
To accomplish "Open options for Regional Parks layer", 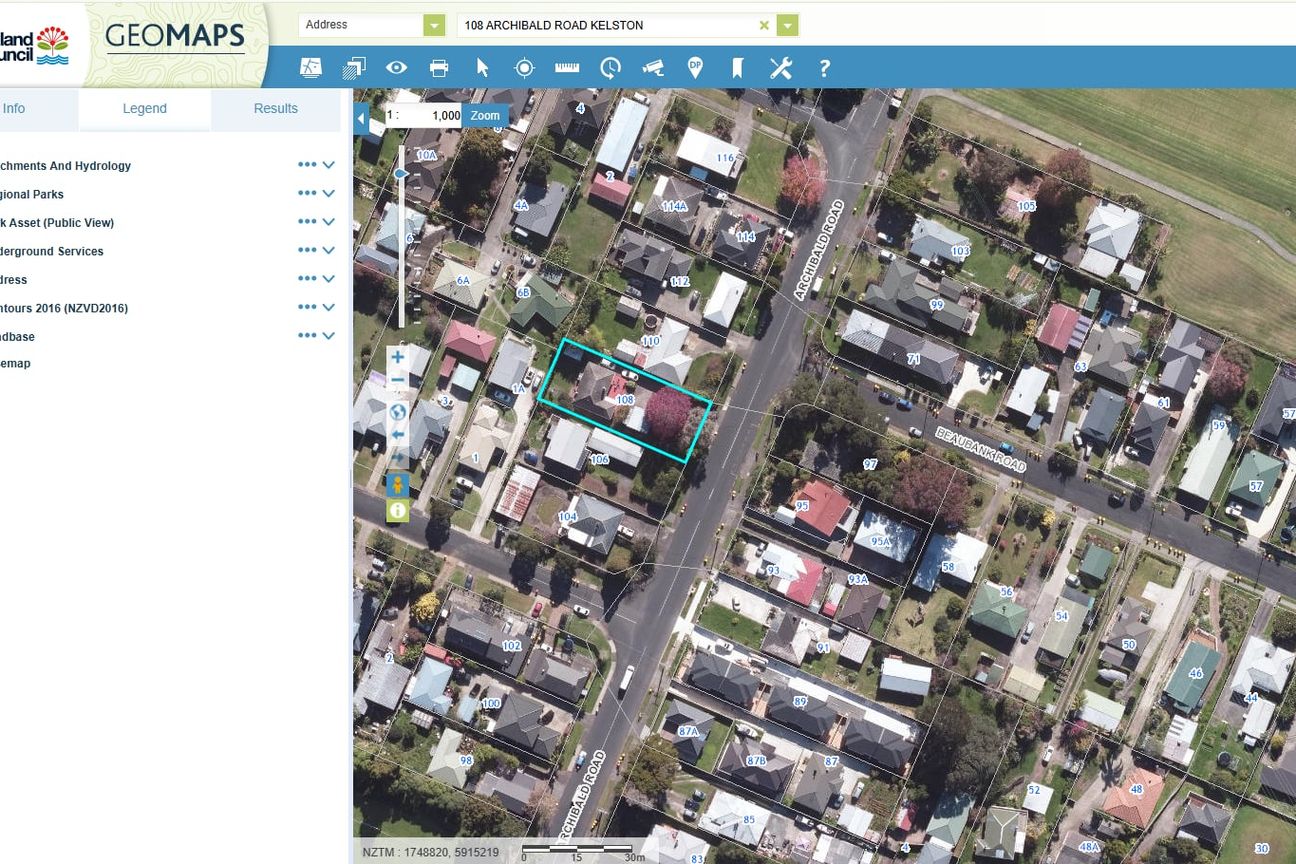I will click(x=306, y=193).
